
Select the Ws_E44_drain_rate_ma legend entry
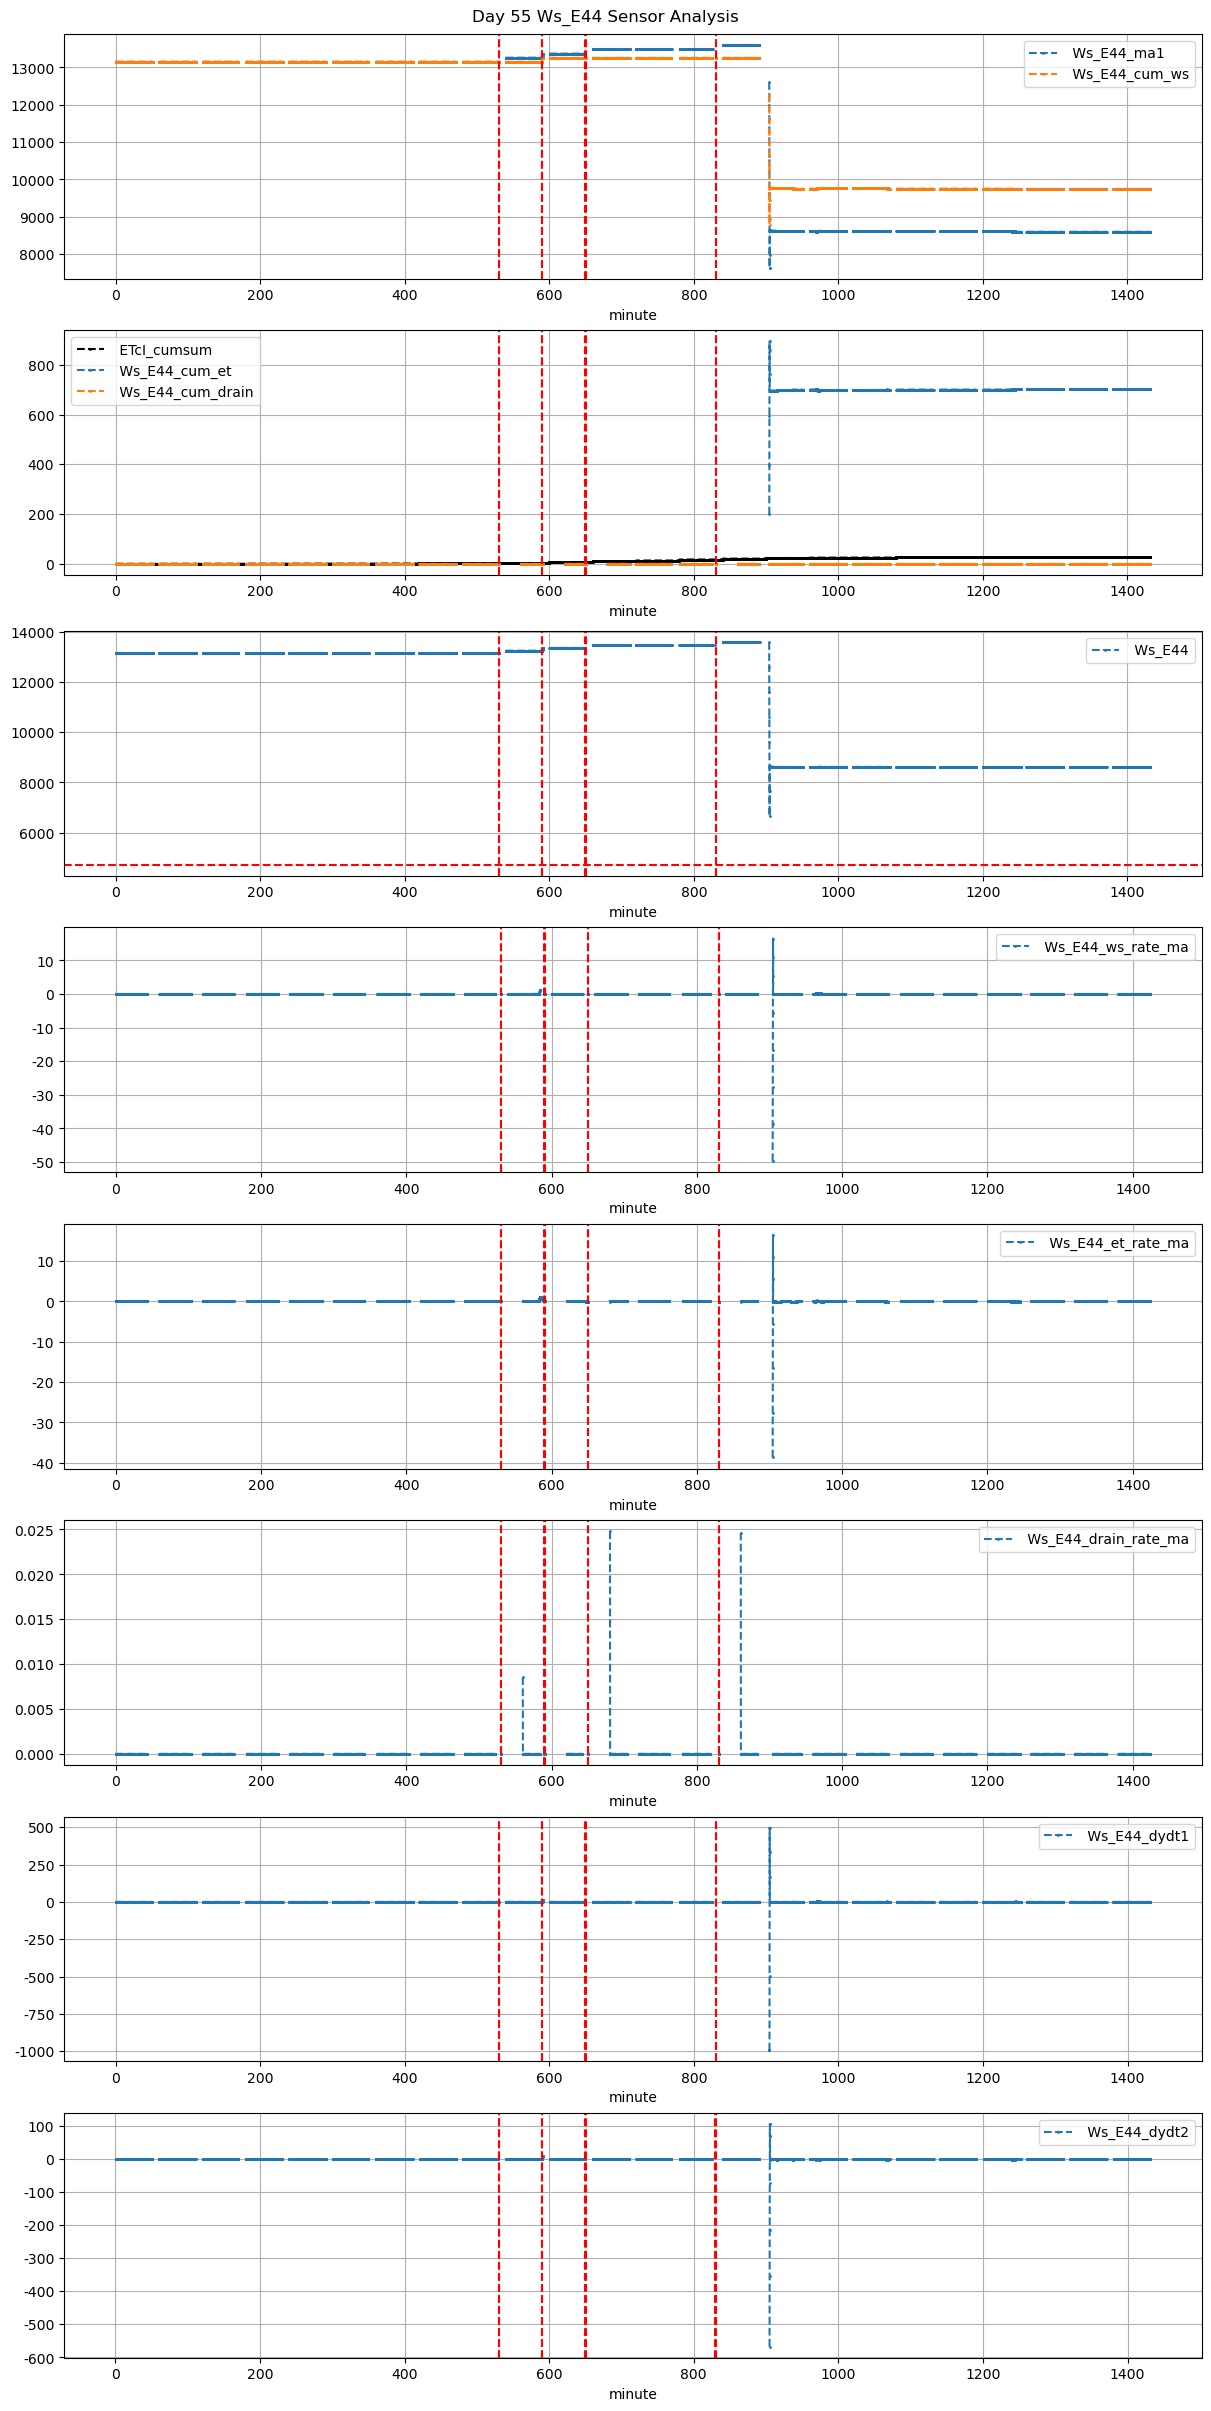coord(1107,1539)
